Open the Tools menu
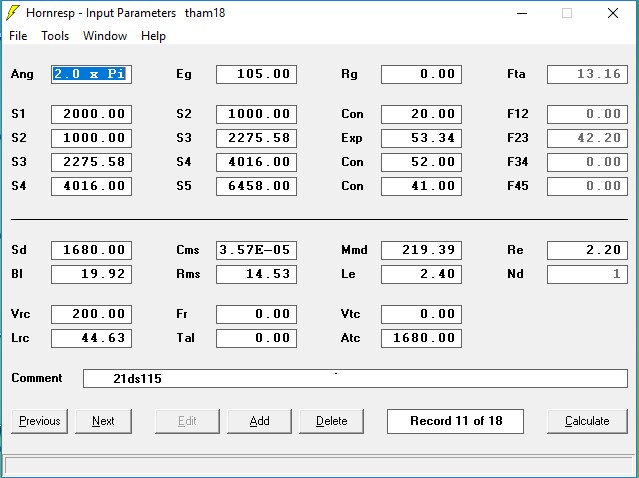Viewport: 639px width, 478px height. pyautogui.click(x=55, y=36)
